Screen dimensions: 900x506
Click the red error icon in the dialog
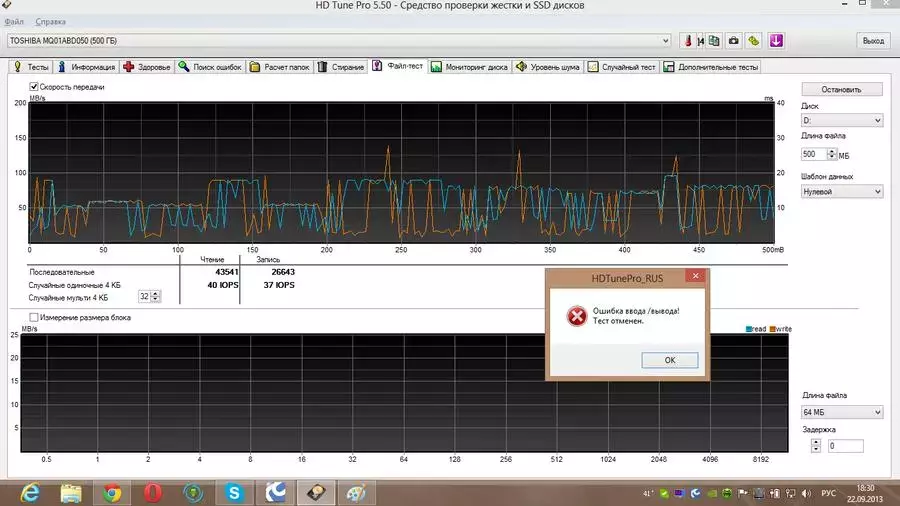point(576,316)
